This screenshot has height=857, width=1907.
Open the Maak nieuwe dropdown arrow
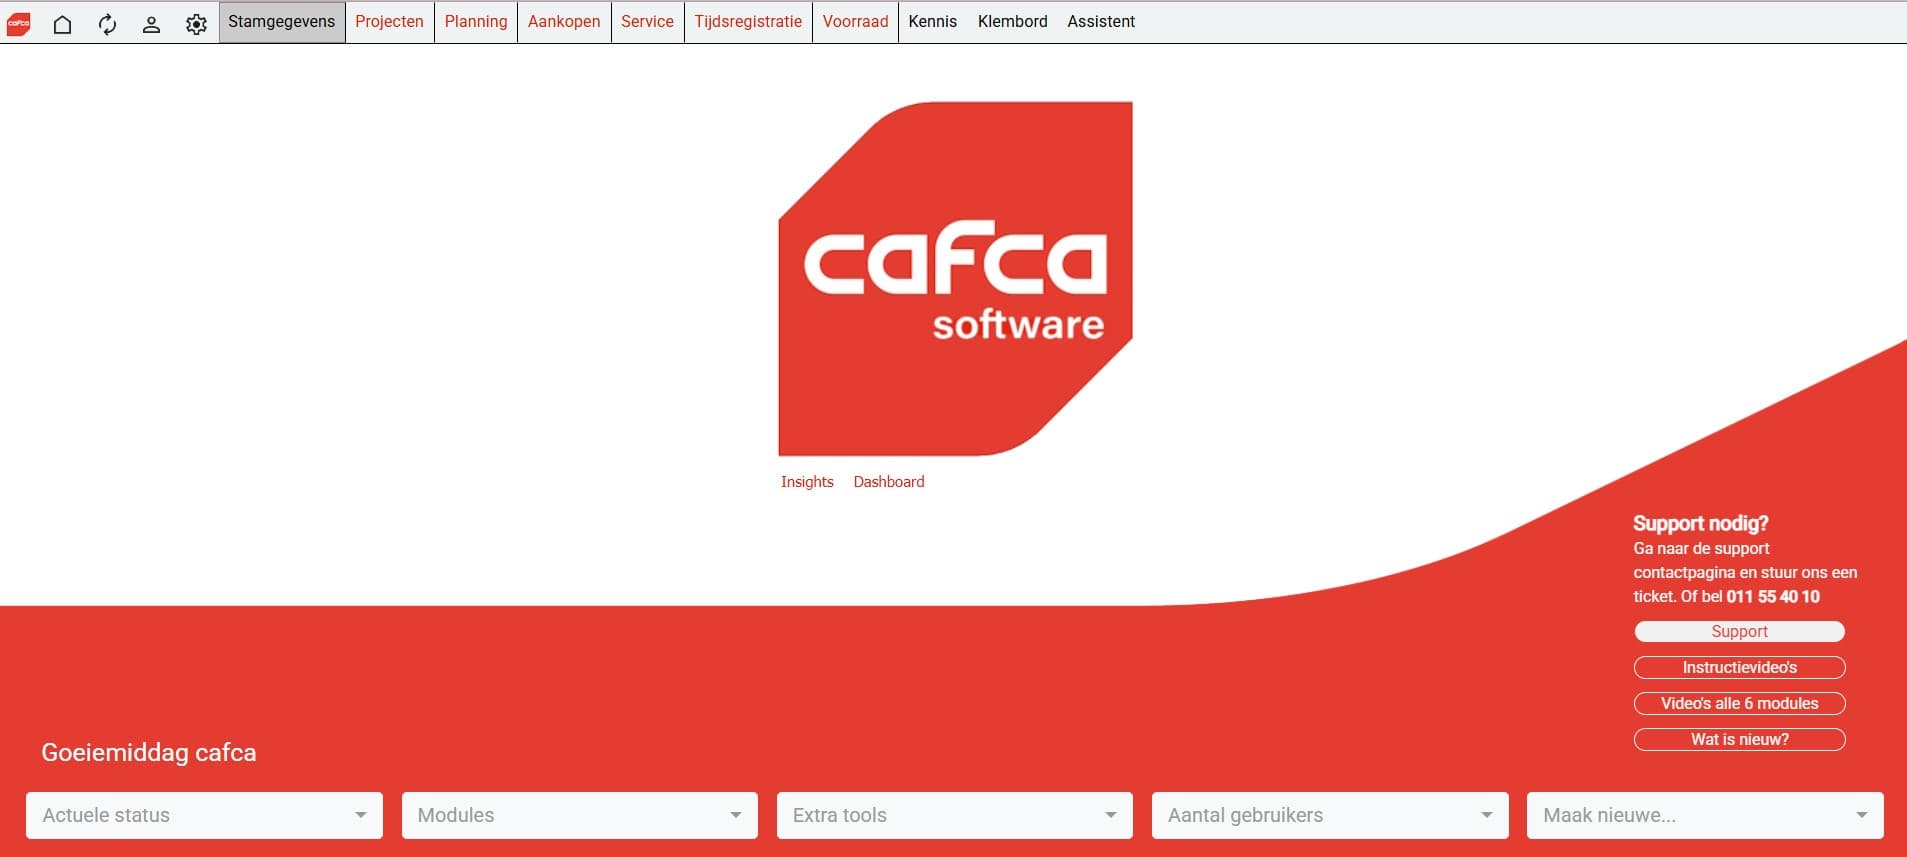pos(1861,815)
